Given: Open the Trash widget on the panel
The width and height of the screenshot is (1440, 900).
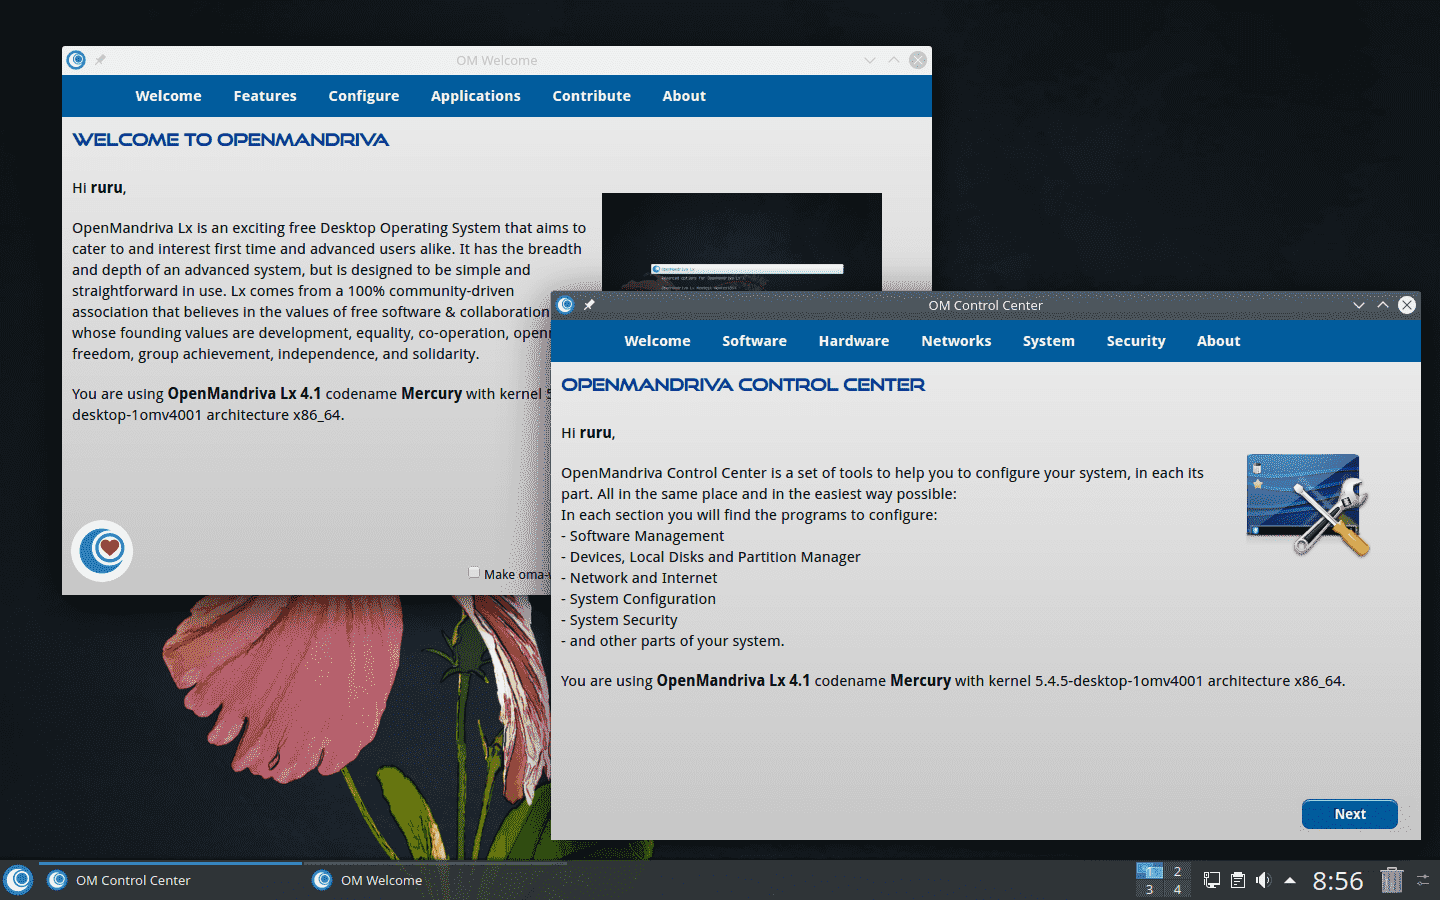Looking at the screenshot, I should tap(1390, 880).
